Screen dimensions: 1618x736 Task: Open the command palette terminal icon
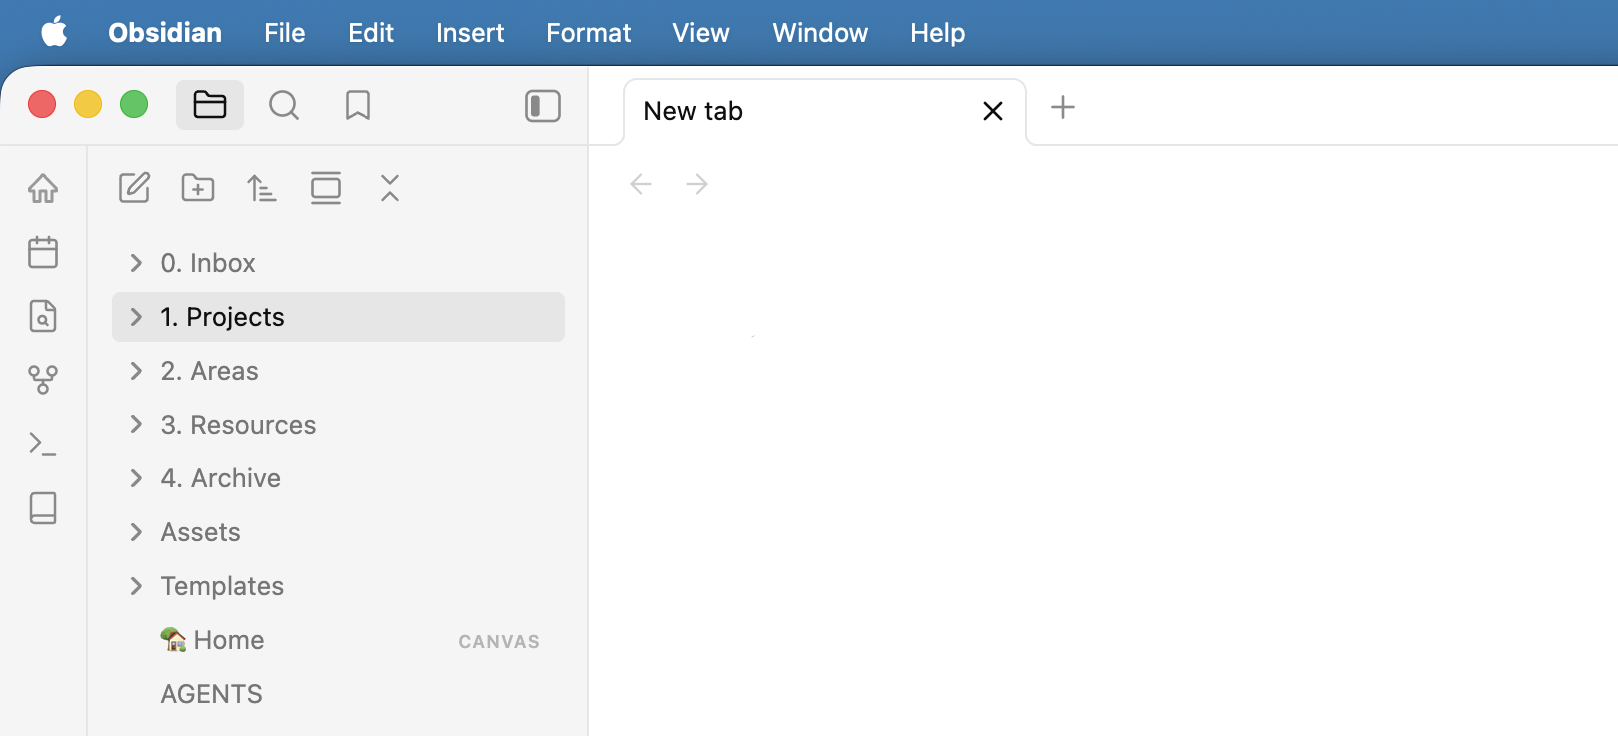point(43,444)
